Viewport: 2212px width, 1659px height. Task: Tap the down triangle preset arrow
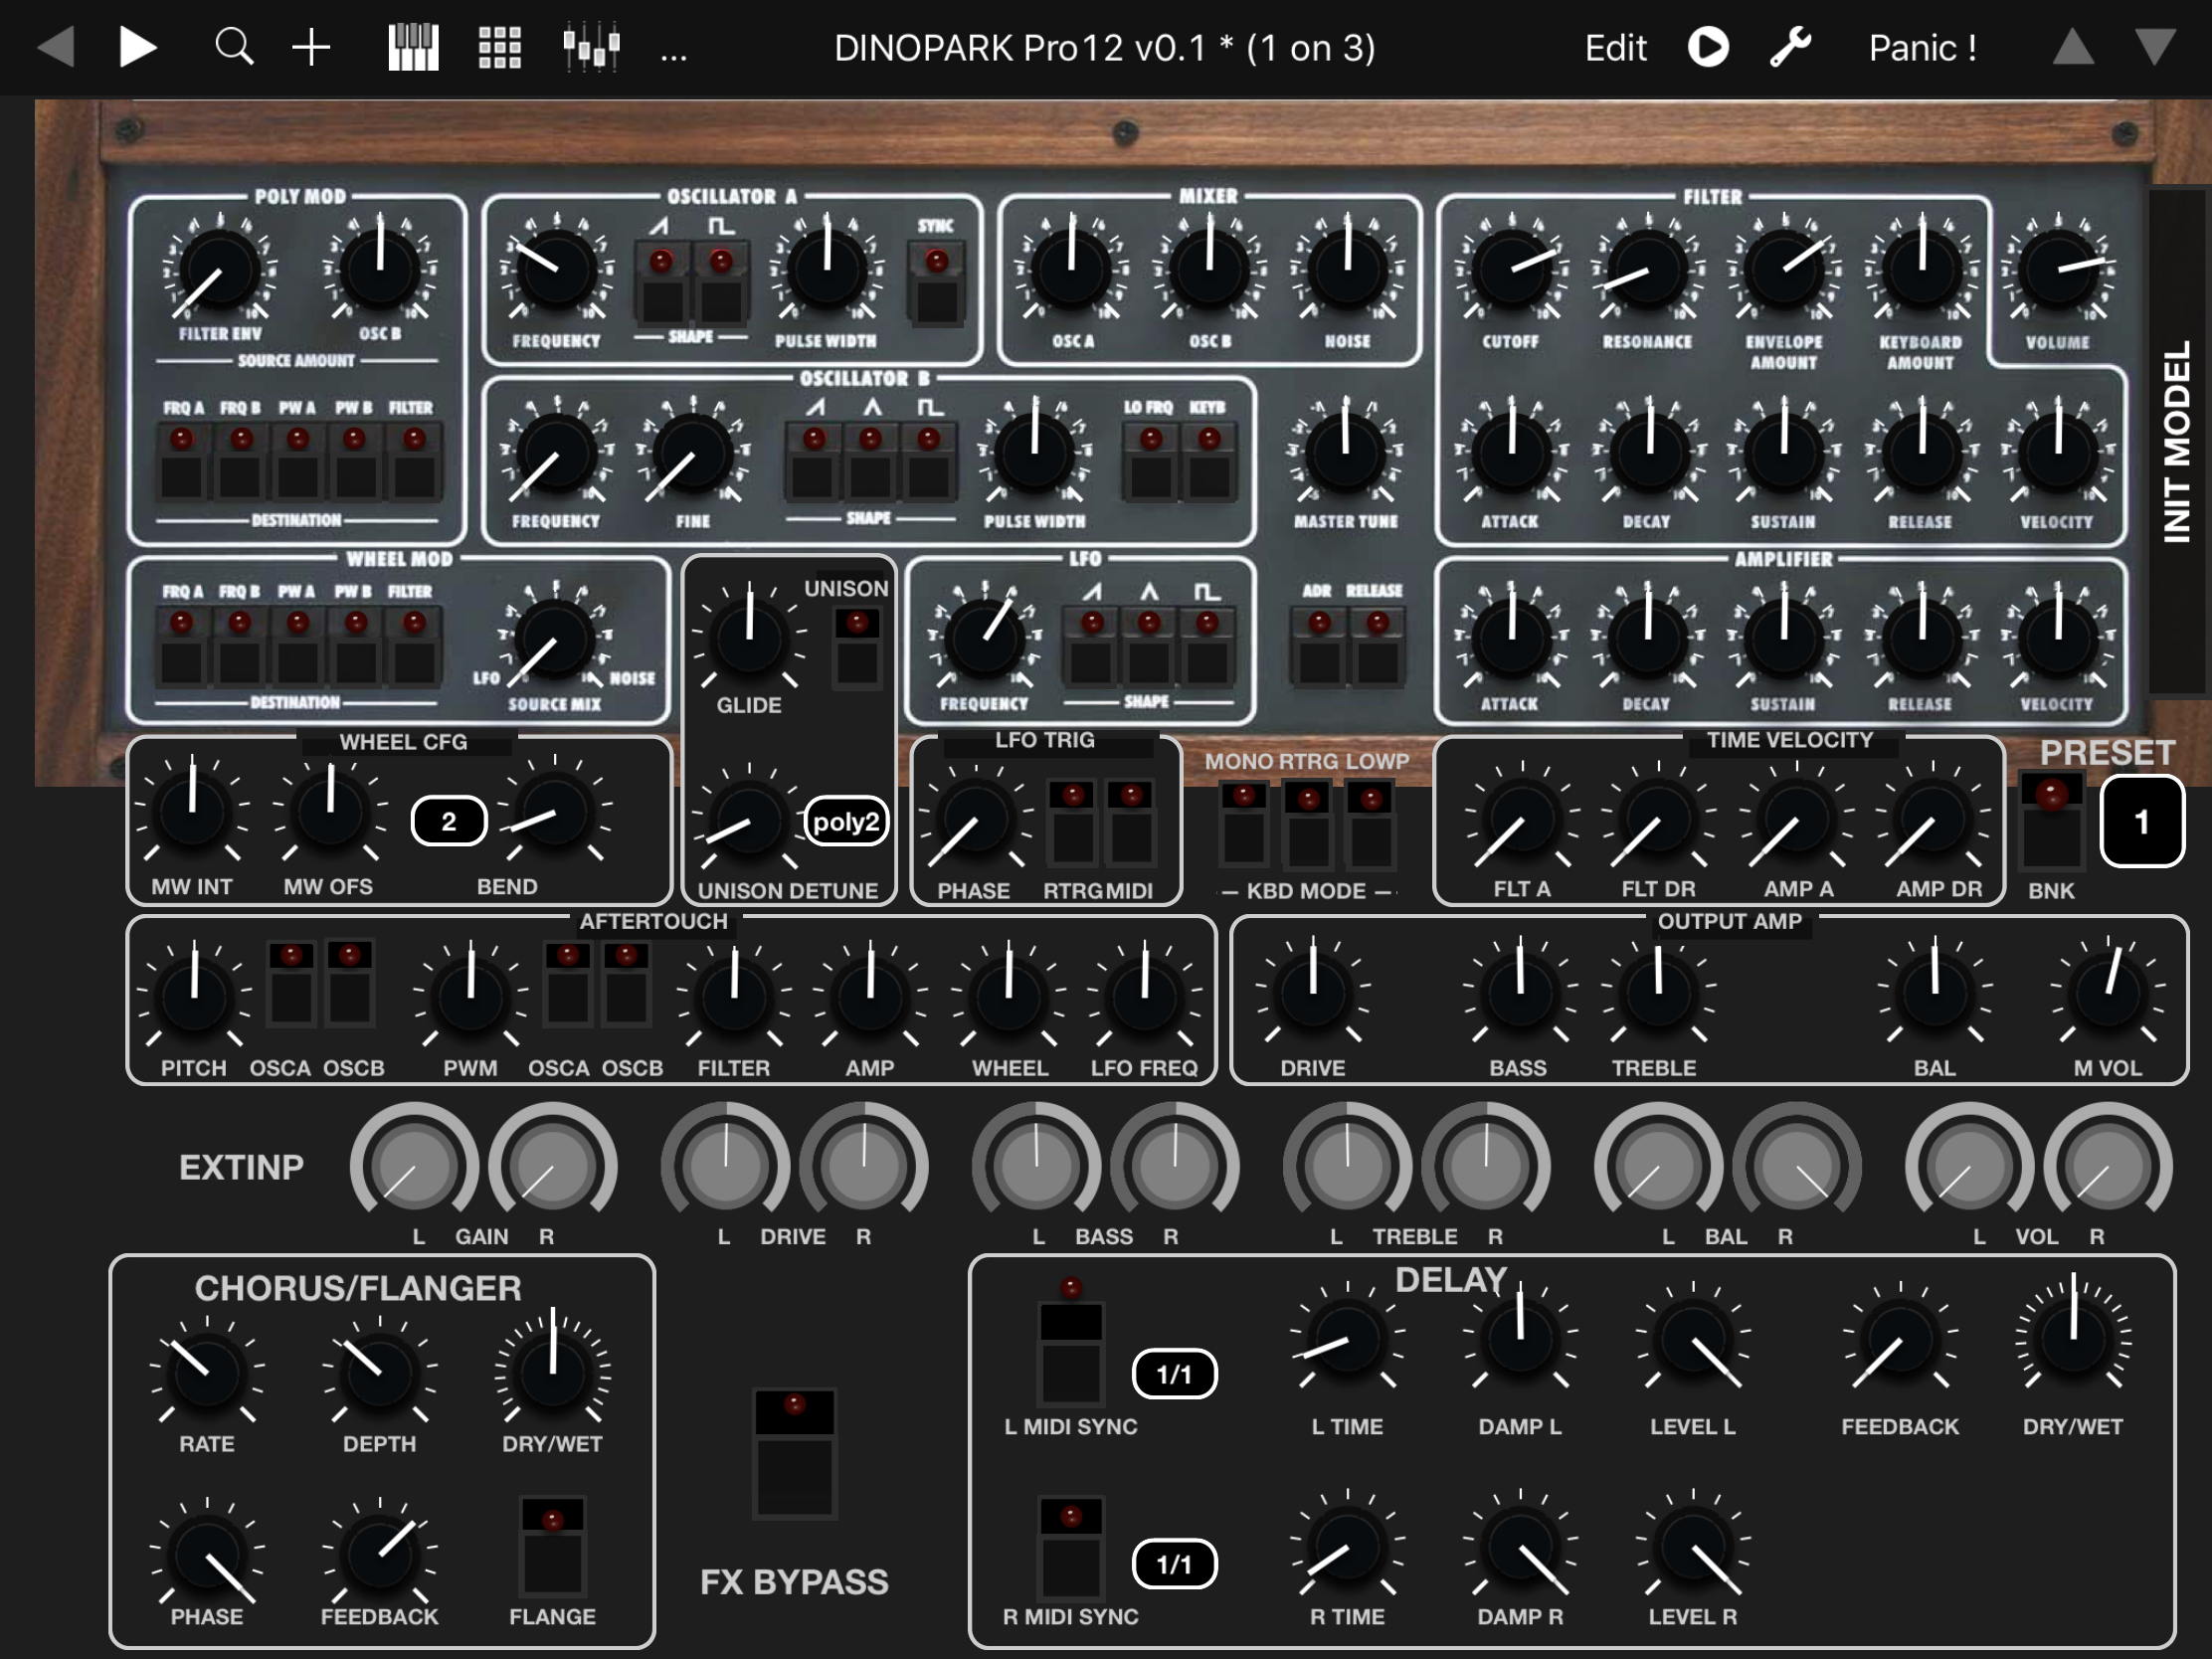point(2155,47)
